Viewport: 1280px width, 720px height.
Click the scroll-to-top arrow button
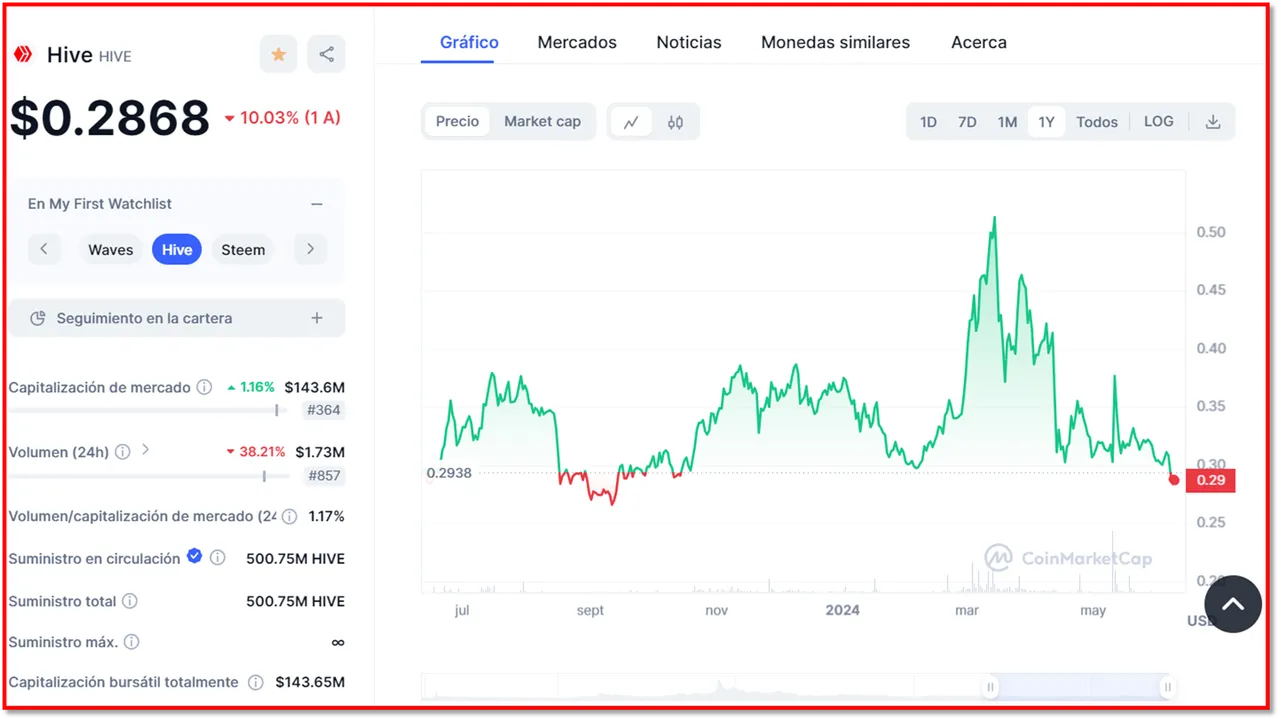pyautogui.click(x=1233, y=604)
